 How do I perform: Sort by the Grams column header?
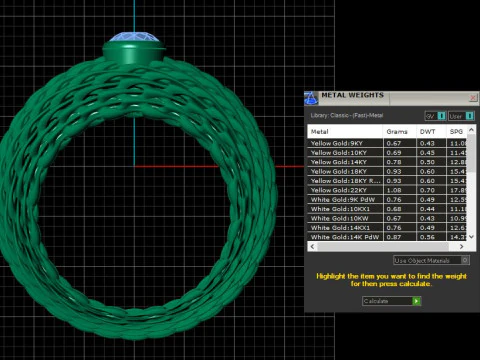coord(399,132)
